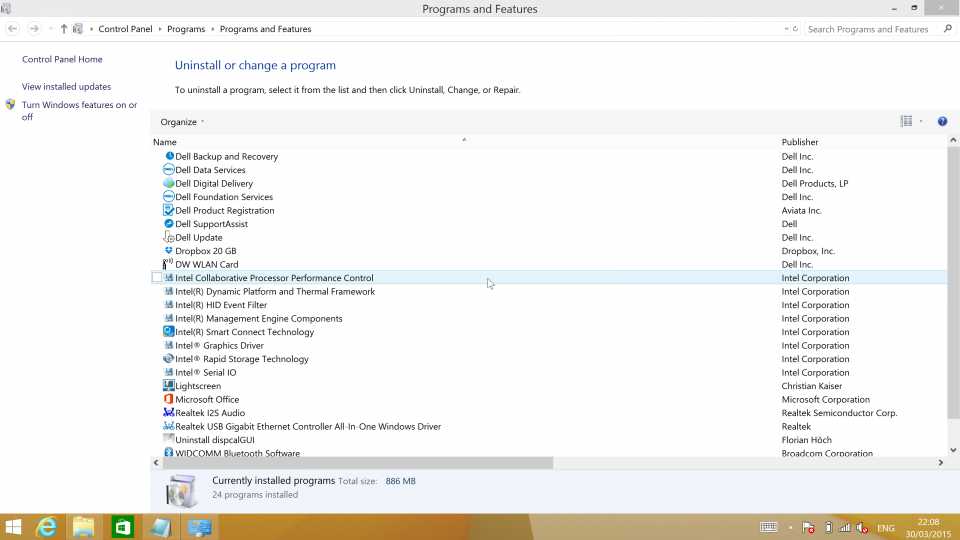Change the list view layout button
Viewport: 960px width, 540px height.
click(906, 121)
